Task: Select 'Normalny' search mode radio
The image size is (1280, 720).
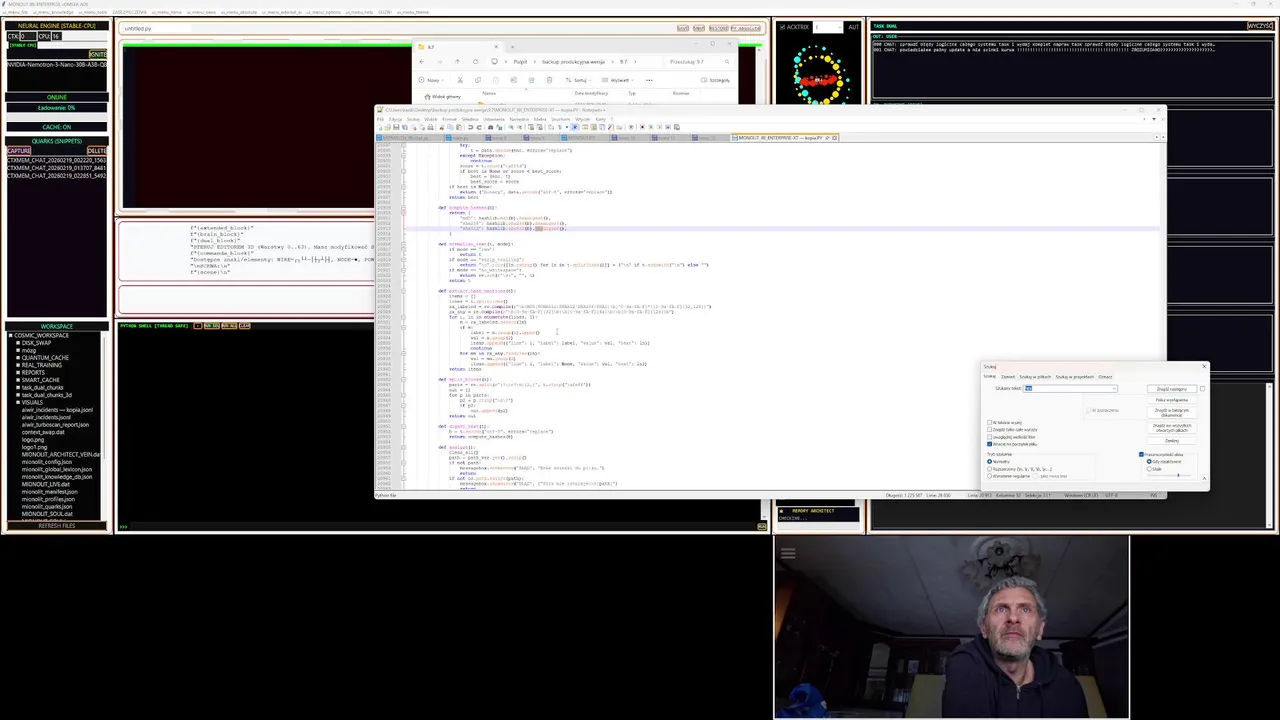Action: click(x=989, y=462)
